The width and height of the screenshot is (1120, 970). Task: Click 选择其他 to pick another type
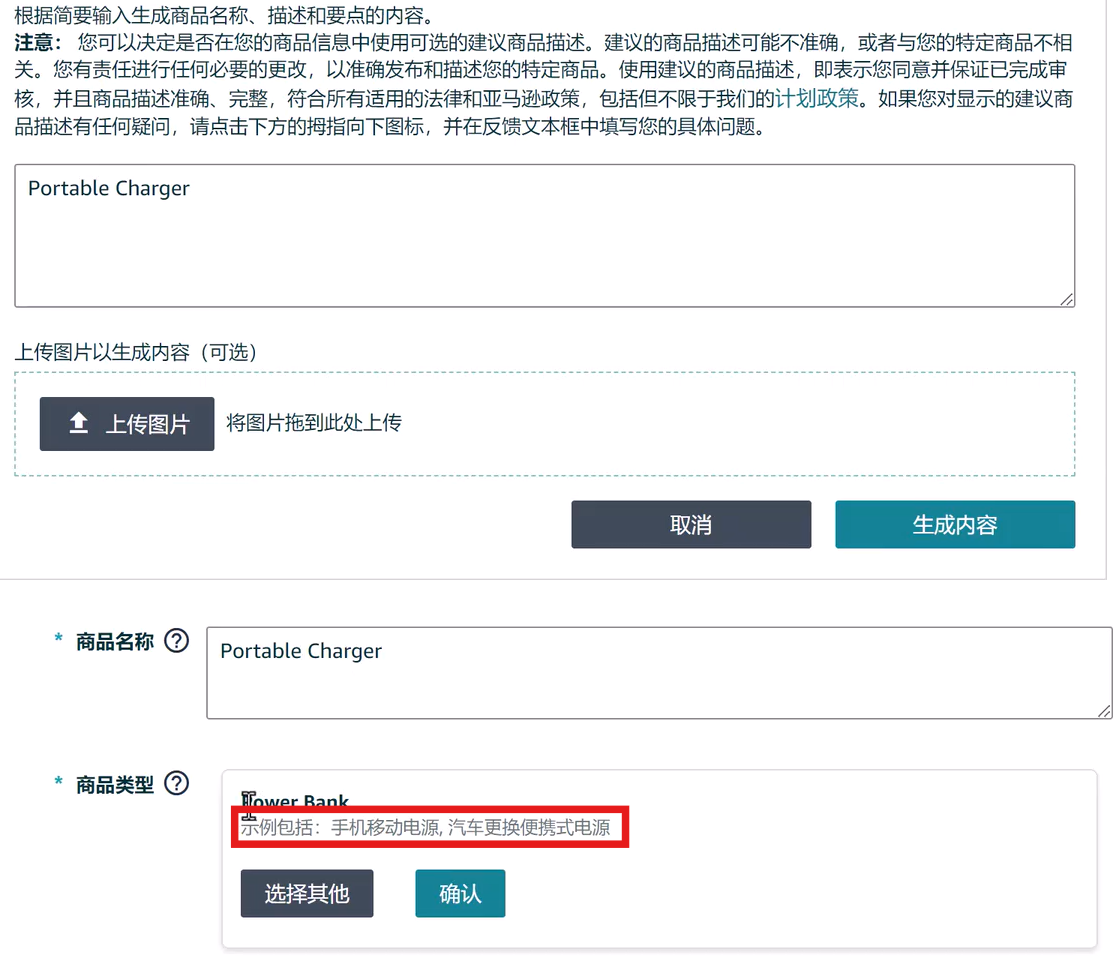tap(307, 893)
